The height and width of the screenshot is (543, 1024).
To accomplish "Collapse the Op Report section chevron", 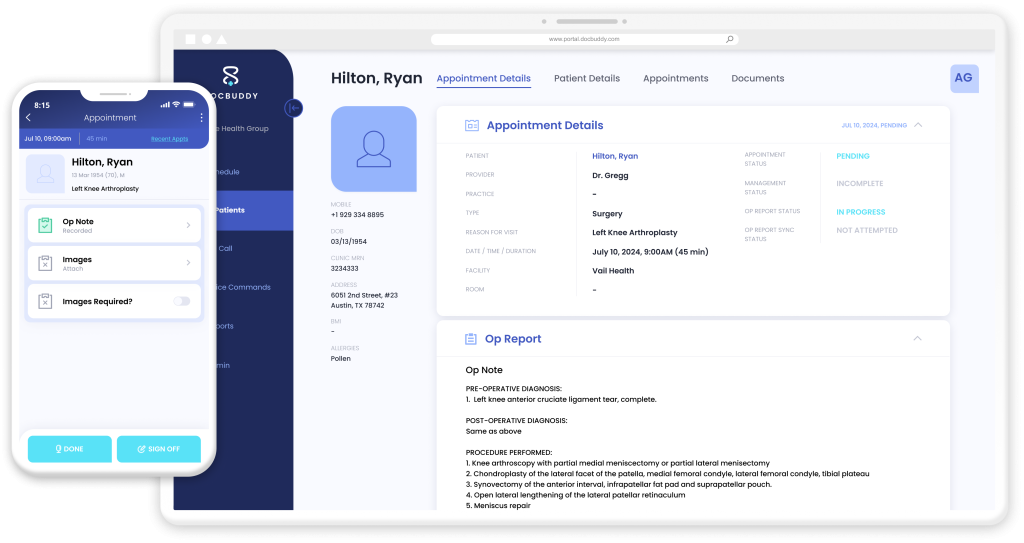I will click(918, 339).
